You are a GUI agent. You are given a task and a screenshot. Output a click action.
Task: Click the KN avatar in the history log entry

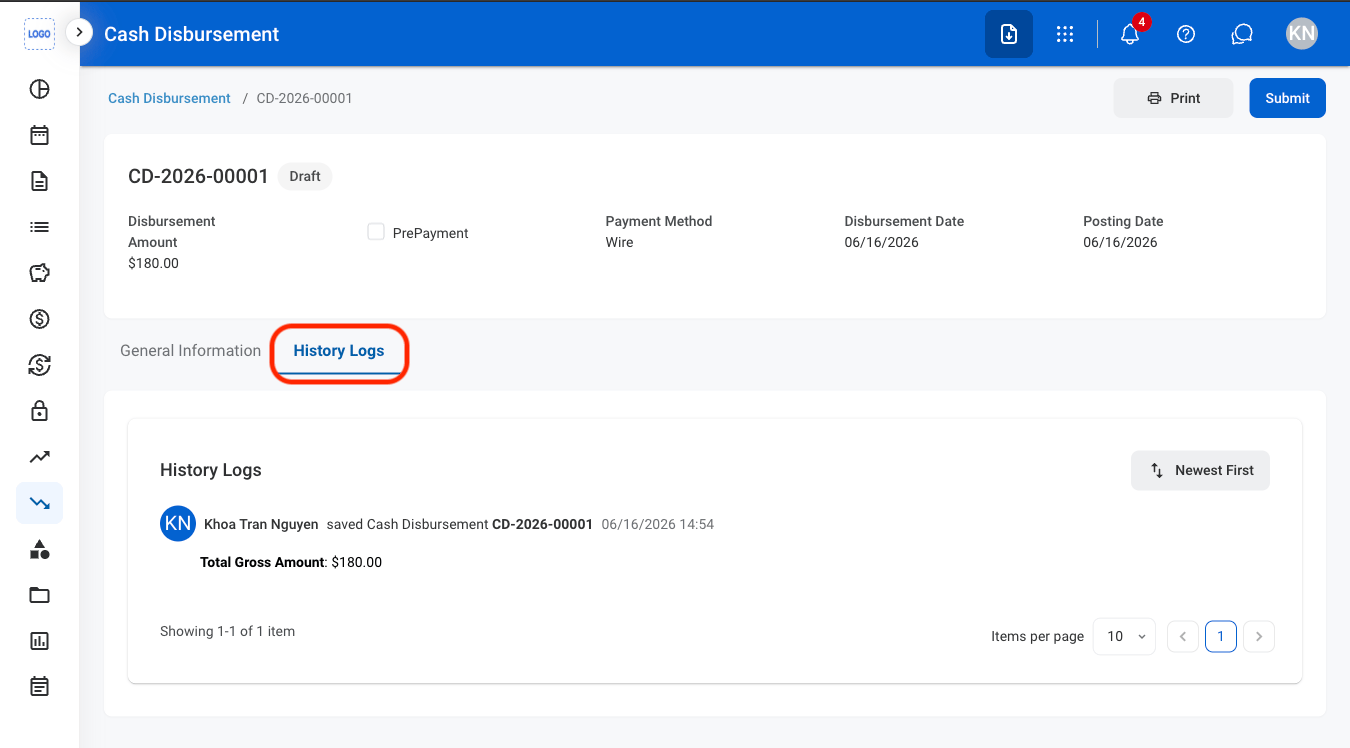[x=178, y=524]
